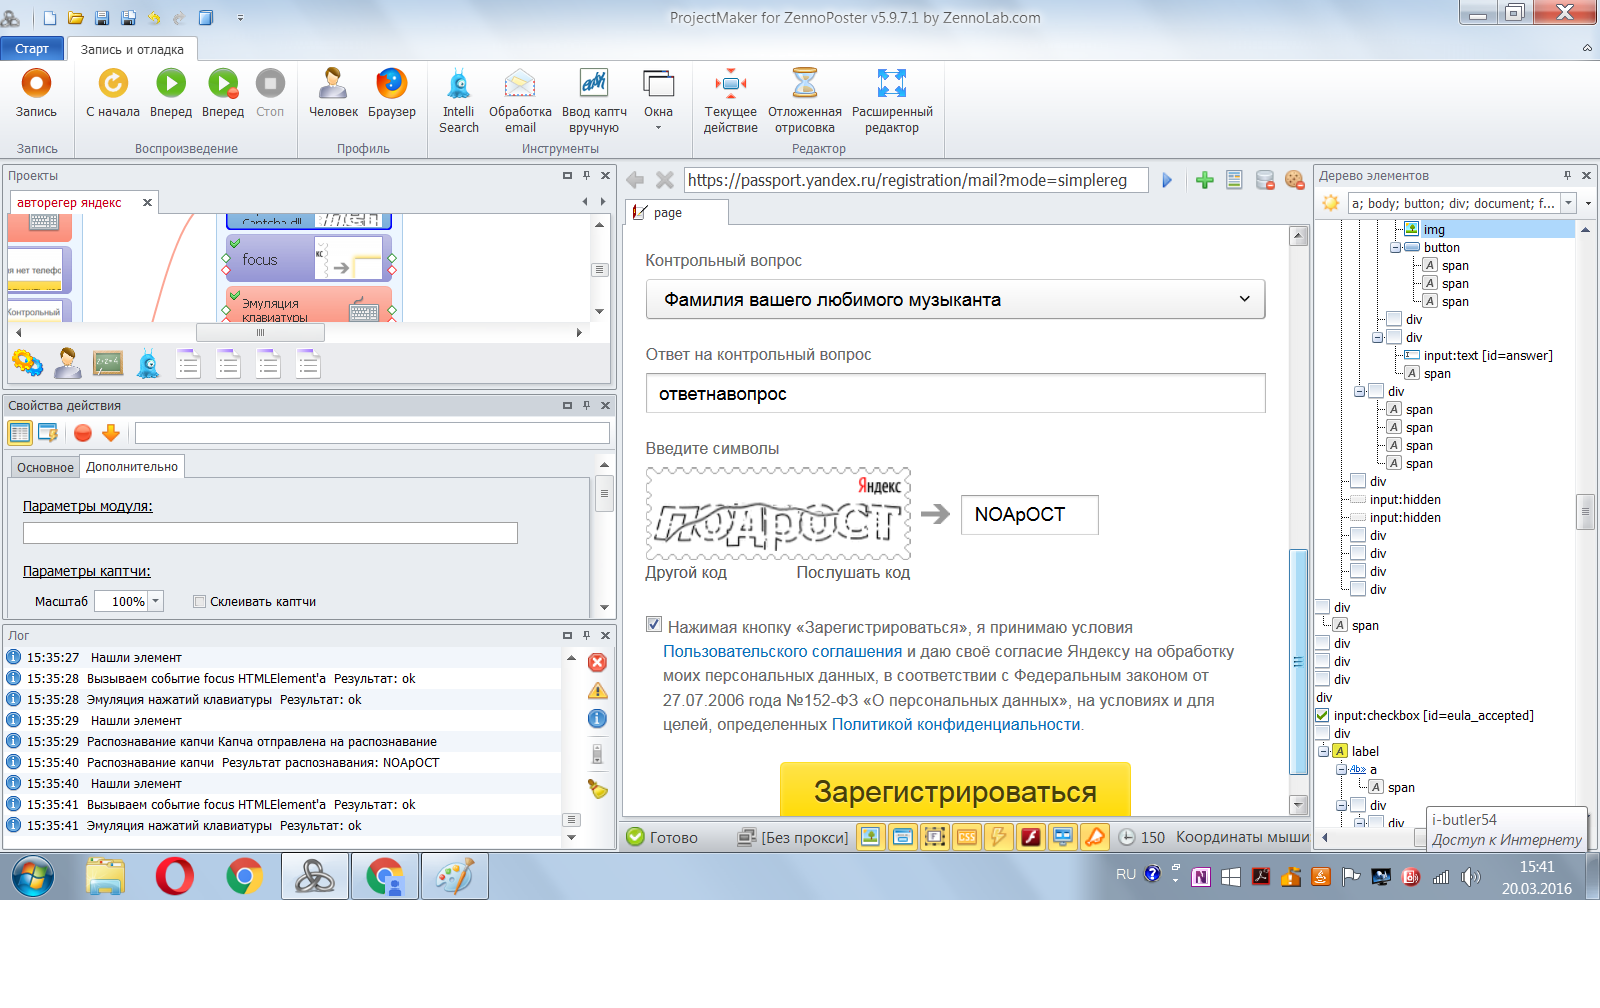Switch to the Дополнительно tab
Viewport: 1600px width, 1008px height.
(x=132, y=467)
